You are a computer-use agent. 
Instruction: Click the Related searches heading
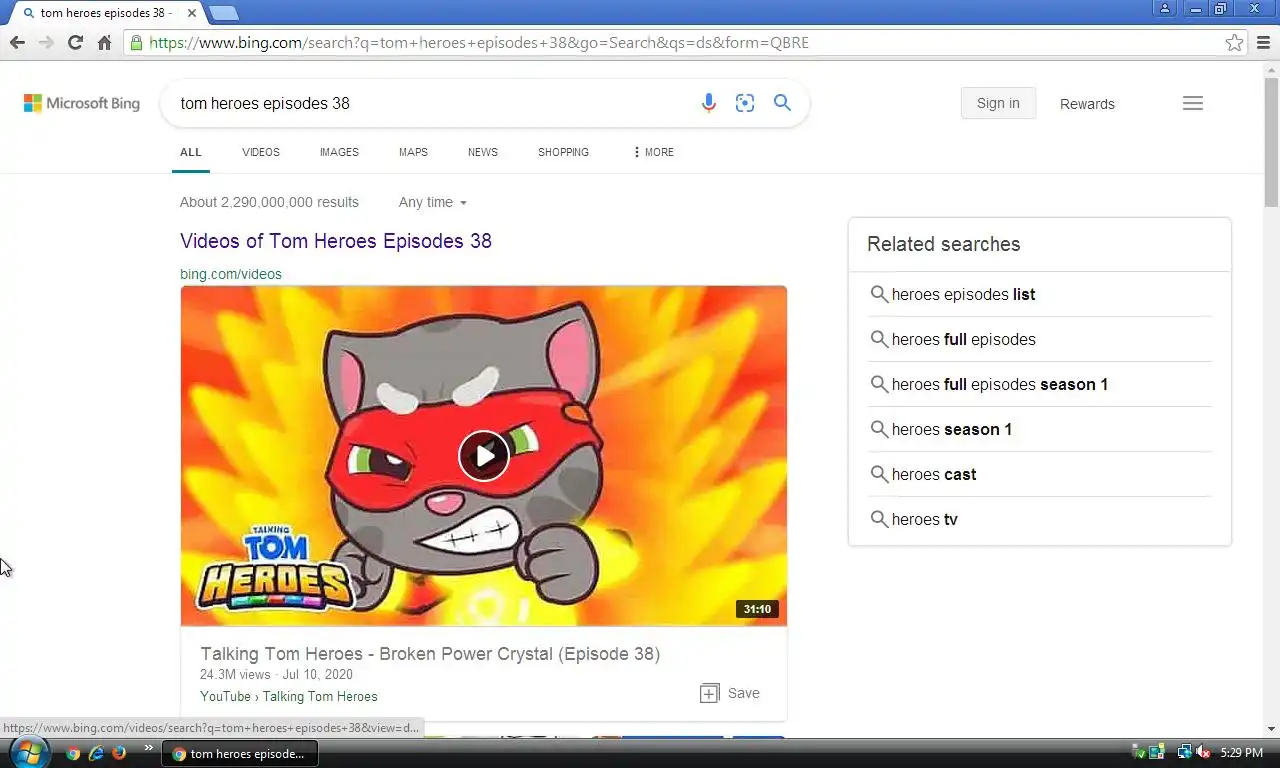[x=943, y=244]
